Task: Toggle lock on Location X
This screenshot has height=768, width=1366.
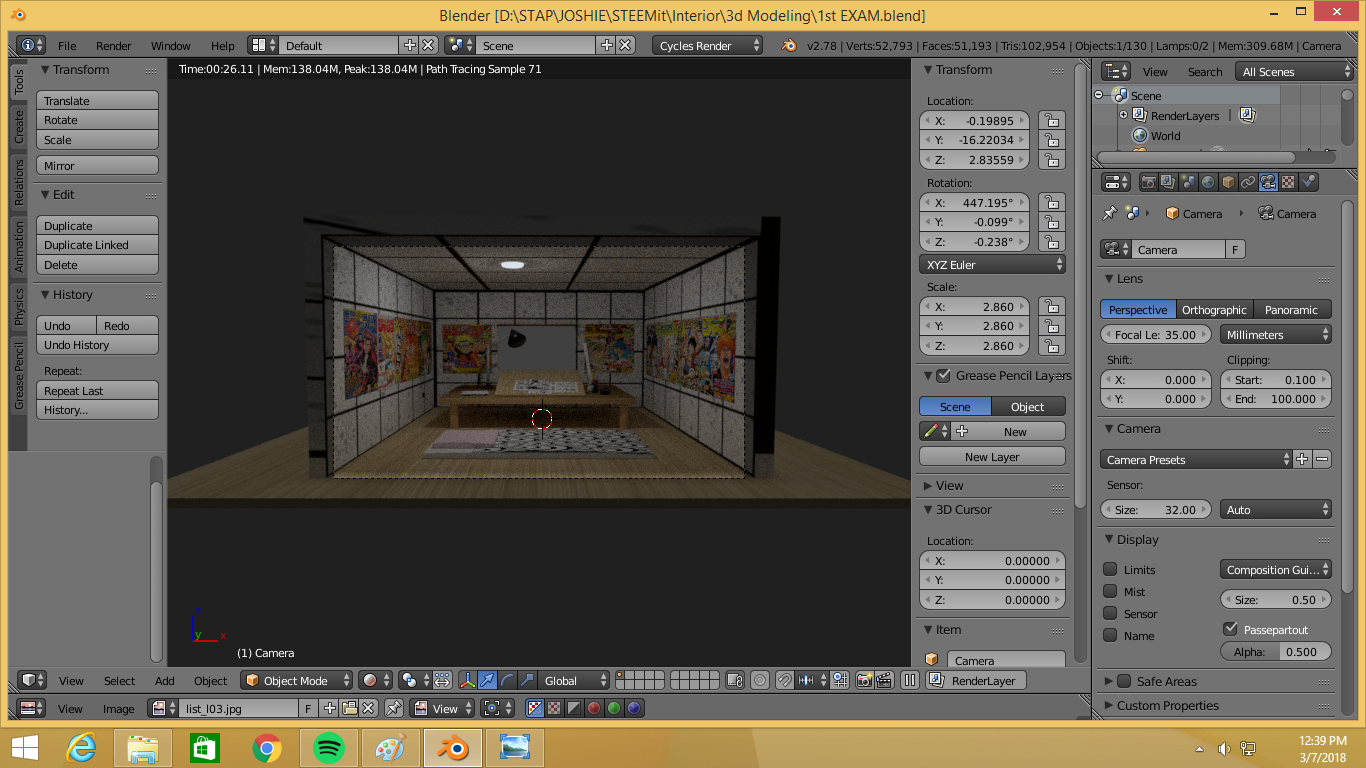Action: click(x=1050, y=120)
